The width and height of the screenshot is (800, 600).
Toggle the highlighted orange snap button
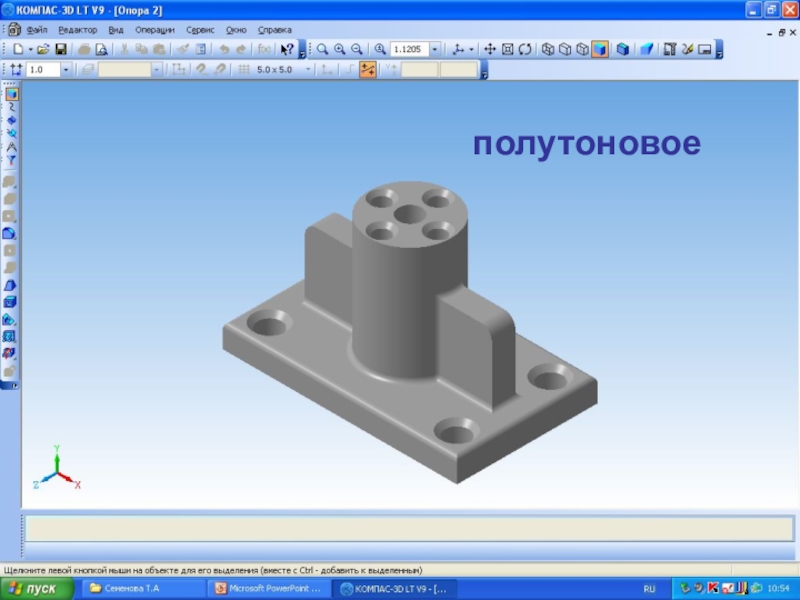pyautogui.click(x=367, y=69)
